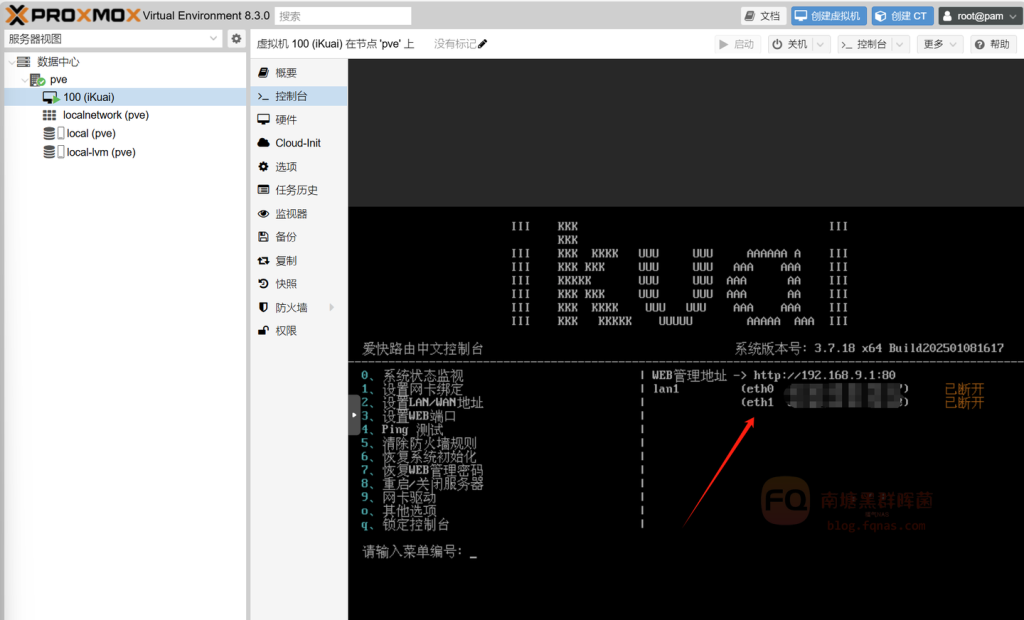Viewport: 1024px width, 620px height.
Task: Open the 备份 backup section
Action: 286,237
